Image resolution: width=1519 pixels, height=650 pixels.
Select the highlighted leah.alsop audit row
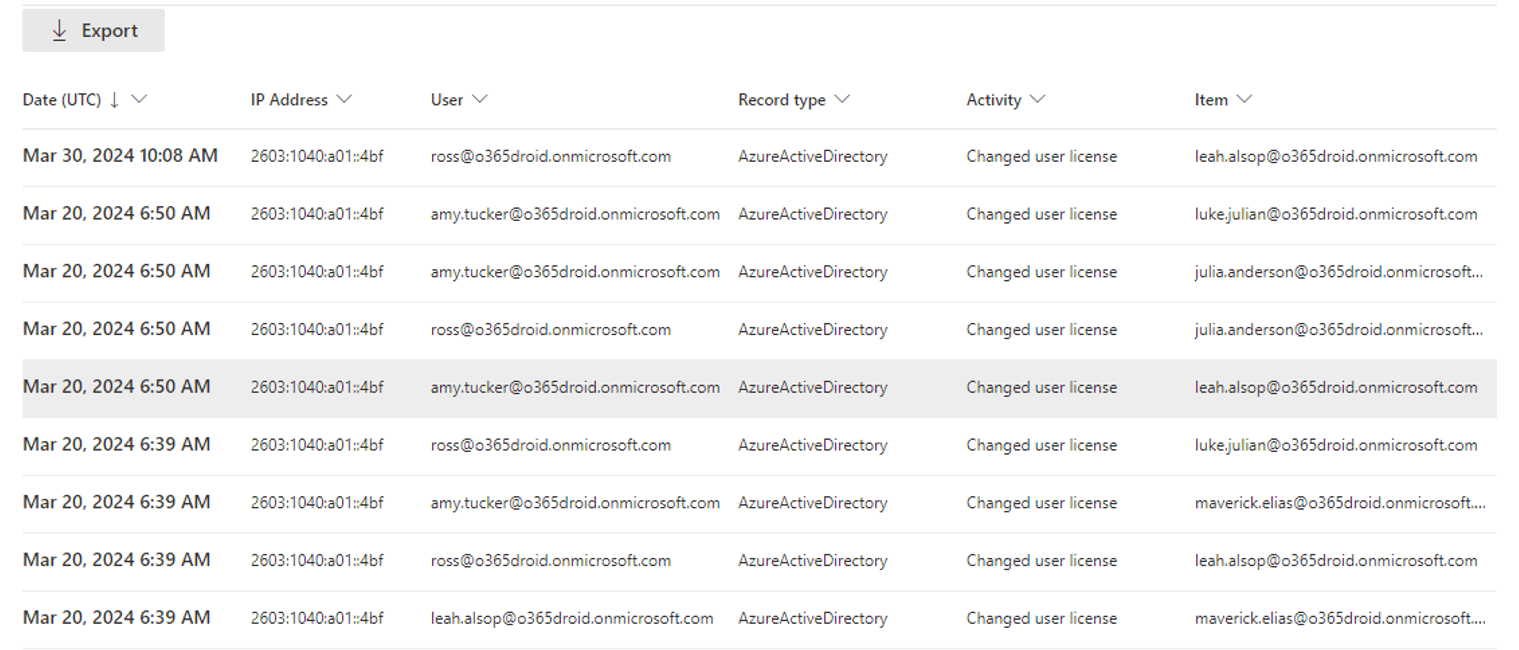click(x=700, y=387)
